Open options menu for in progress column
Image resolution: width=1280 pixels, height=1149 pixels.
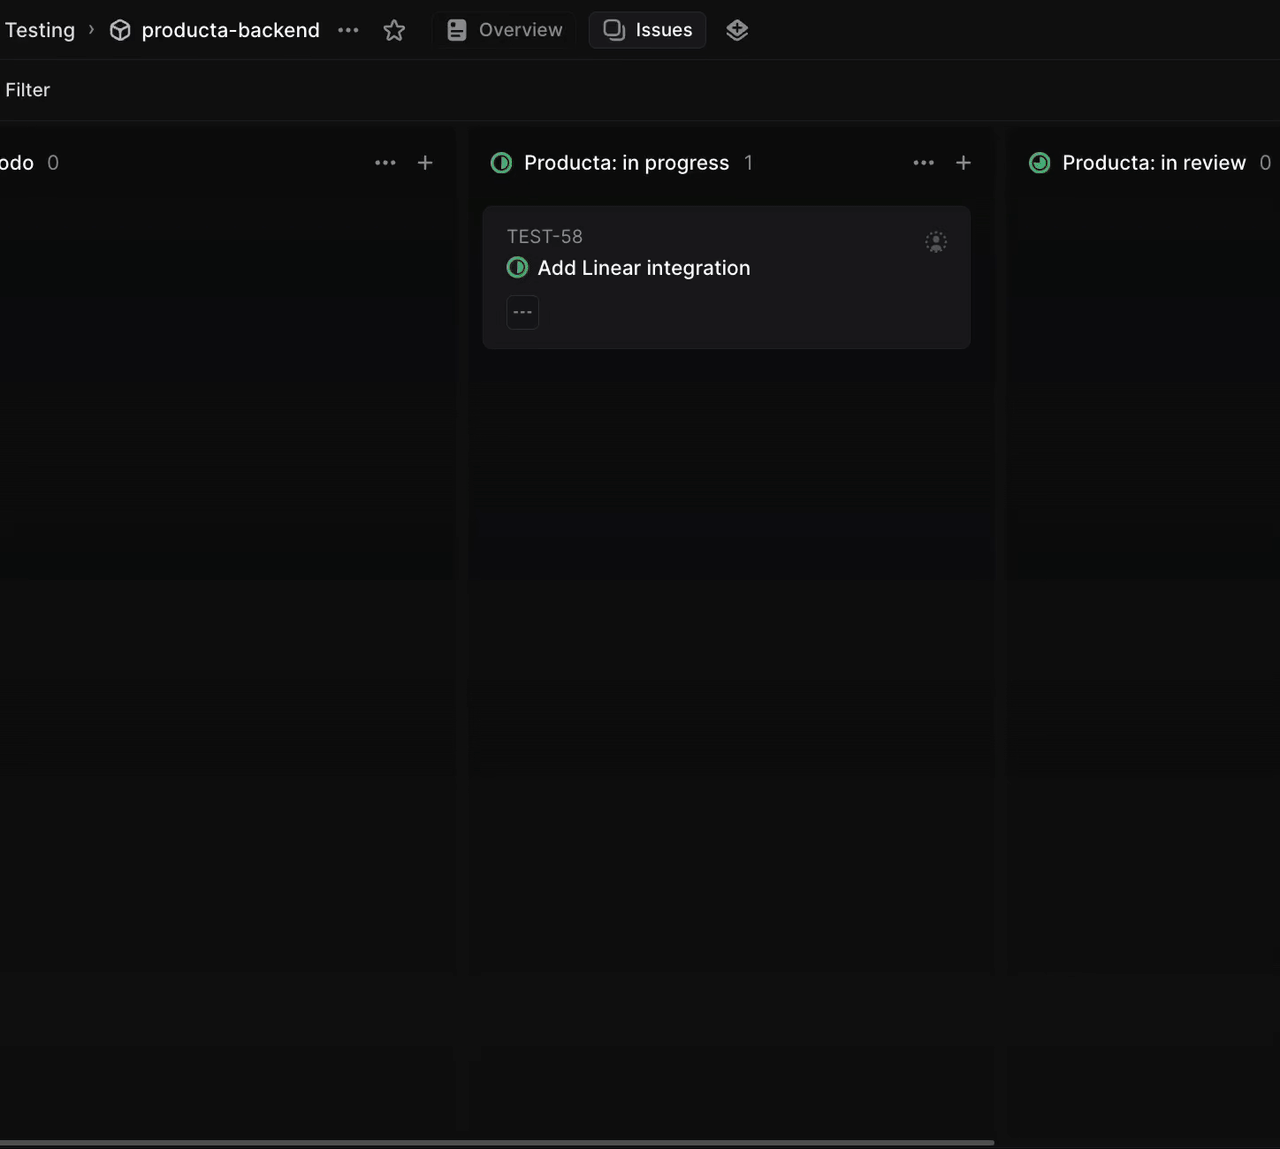(x=923, y=163)
